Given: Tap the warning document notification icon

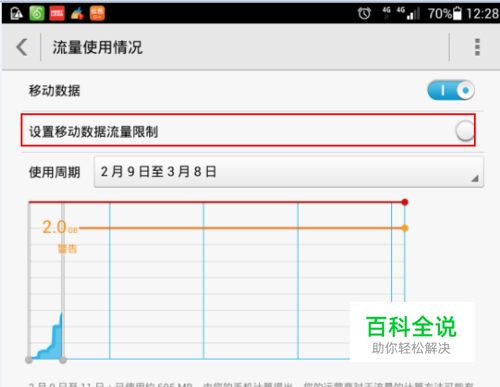Looking at the screenshot, I should pyautogui.click(x=16, y=14).
